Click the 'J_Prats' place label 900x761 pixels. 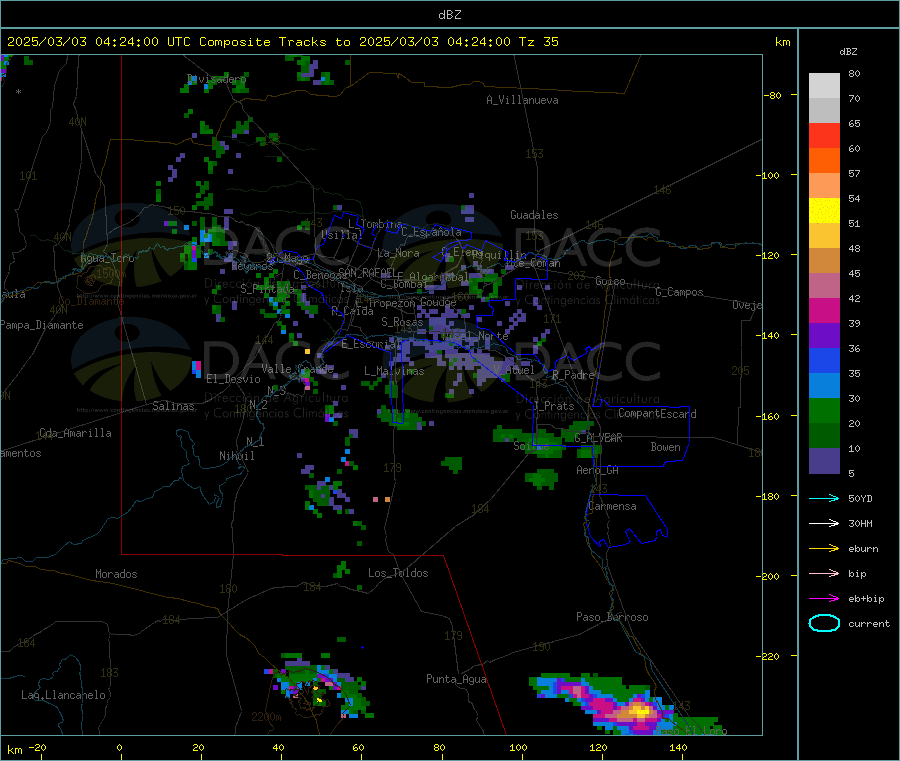coord(553,406)
